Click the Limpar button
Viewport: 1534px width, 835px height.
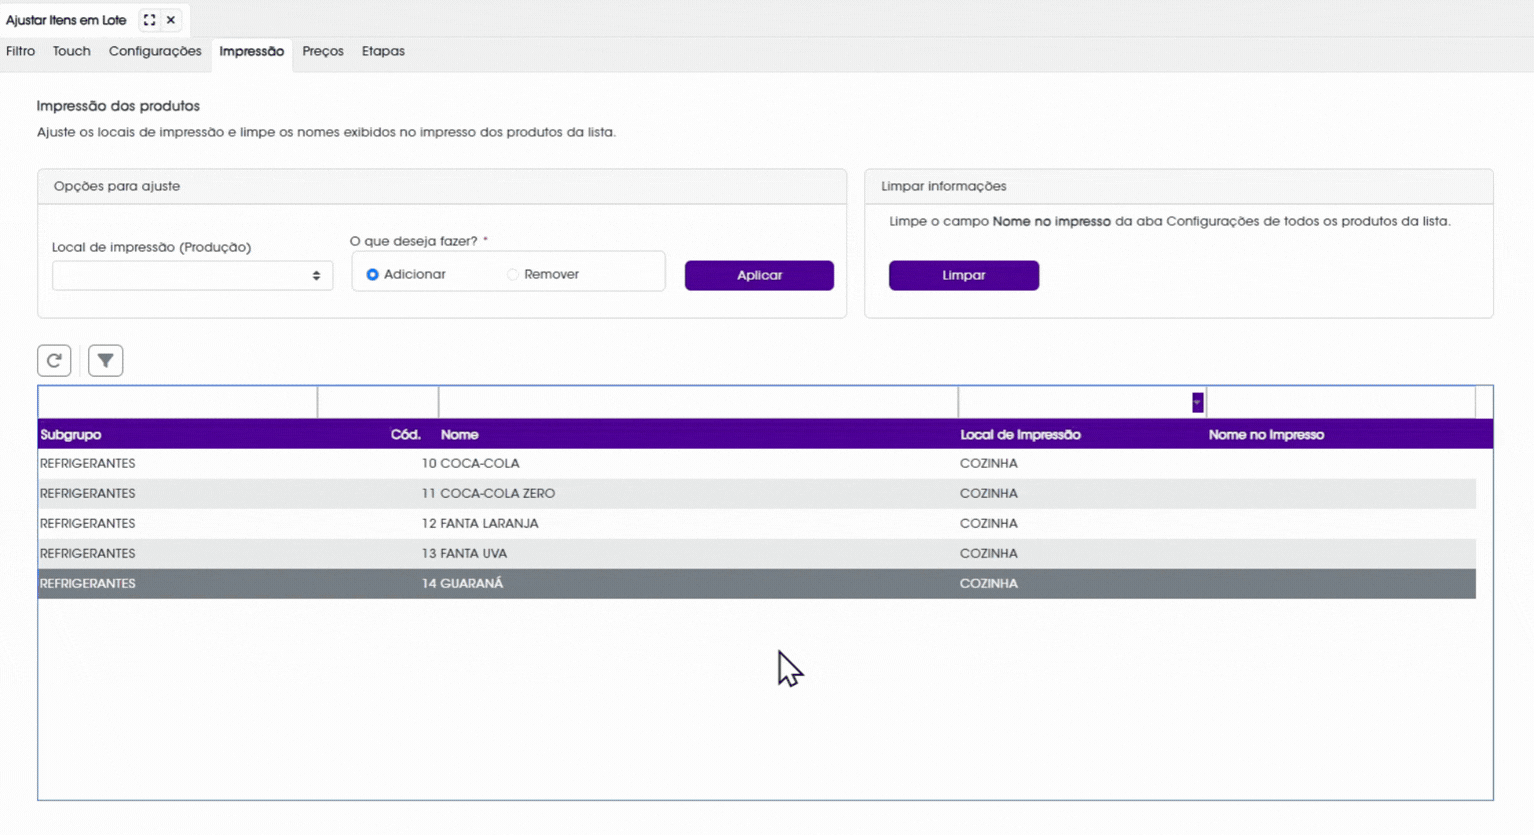point(964,275)
